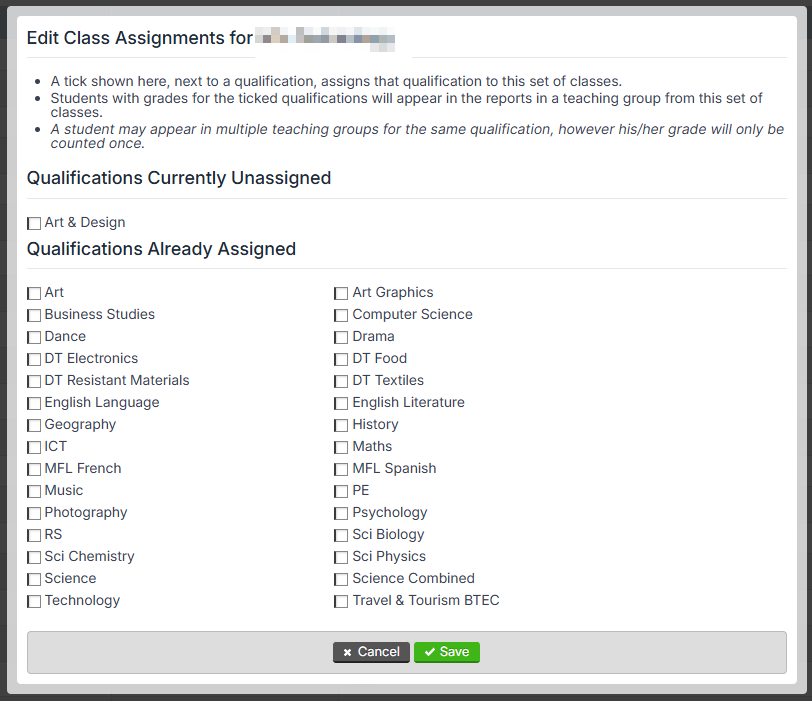This screenshot has width=812, height=701.
Task: Select the History checkbox
Action: pyautogui.click(x=341, y=426)
